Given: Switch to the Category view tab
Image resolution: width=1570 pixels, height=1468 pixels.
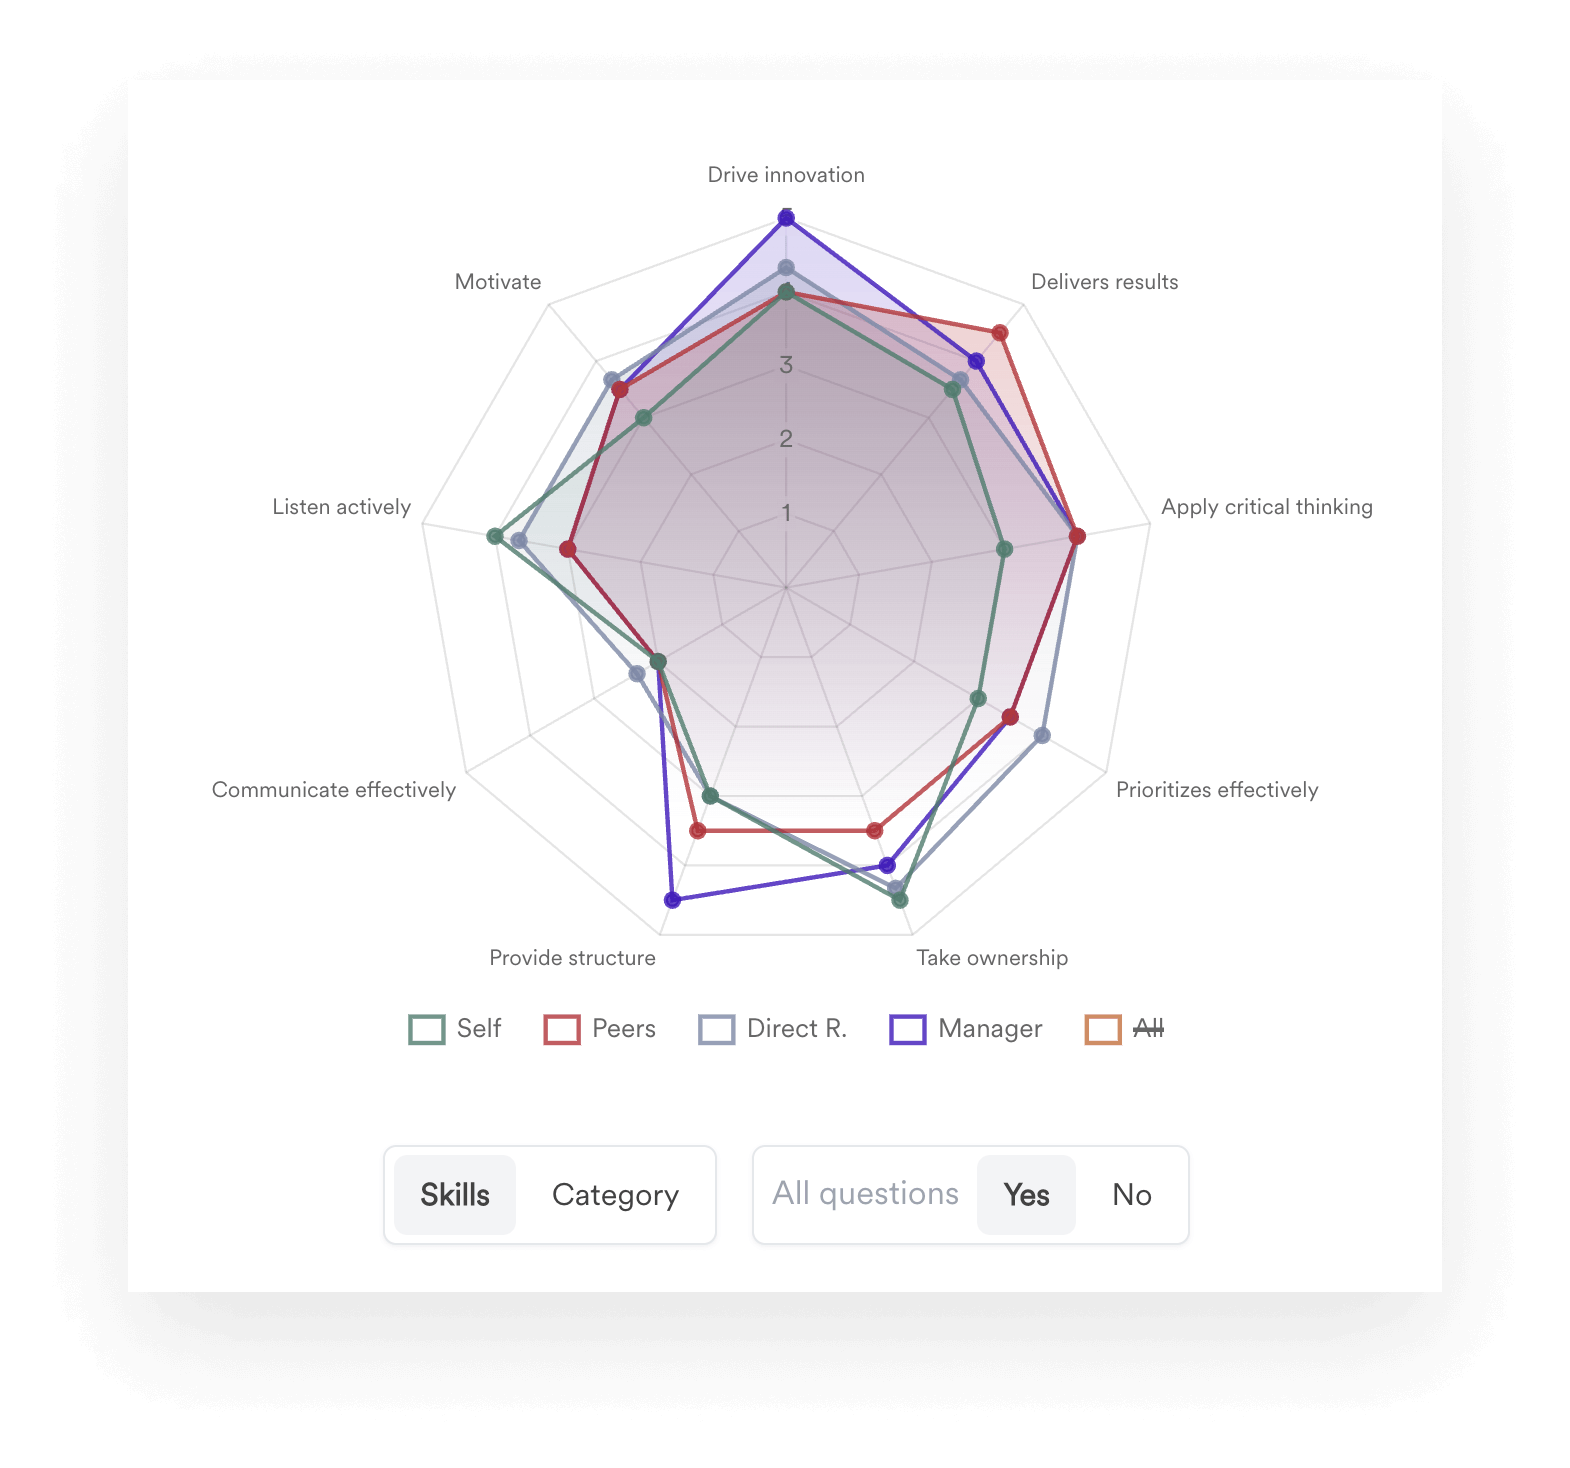Looking at the screenshot, I should [x=614, y=1194].
